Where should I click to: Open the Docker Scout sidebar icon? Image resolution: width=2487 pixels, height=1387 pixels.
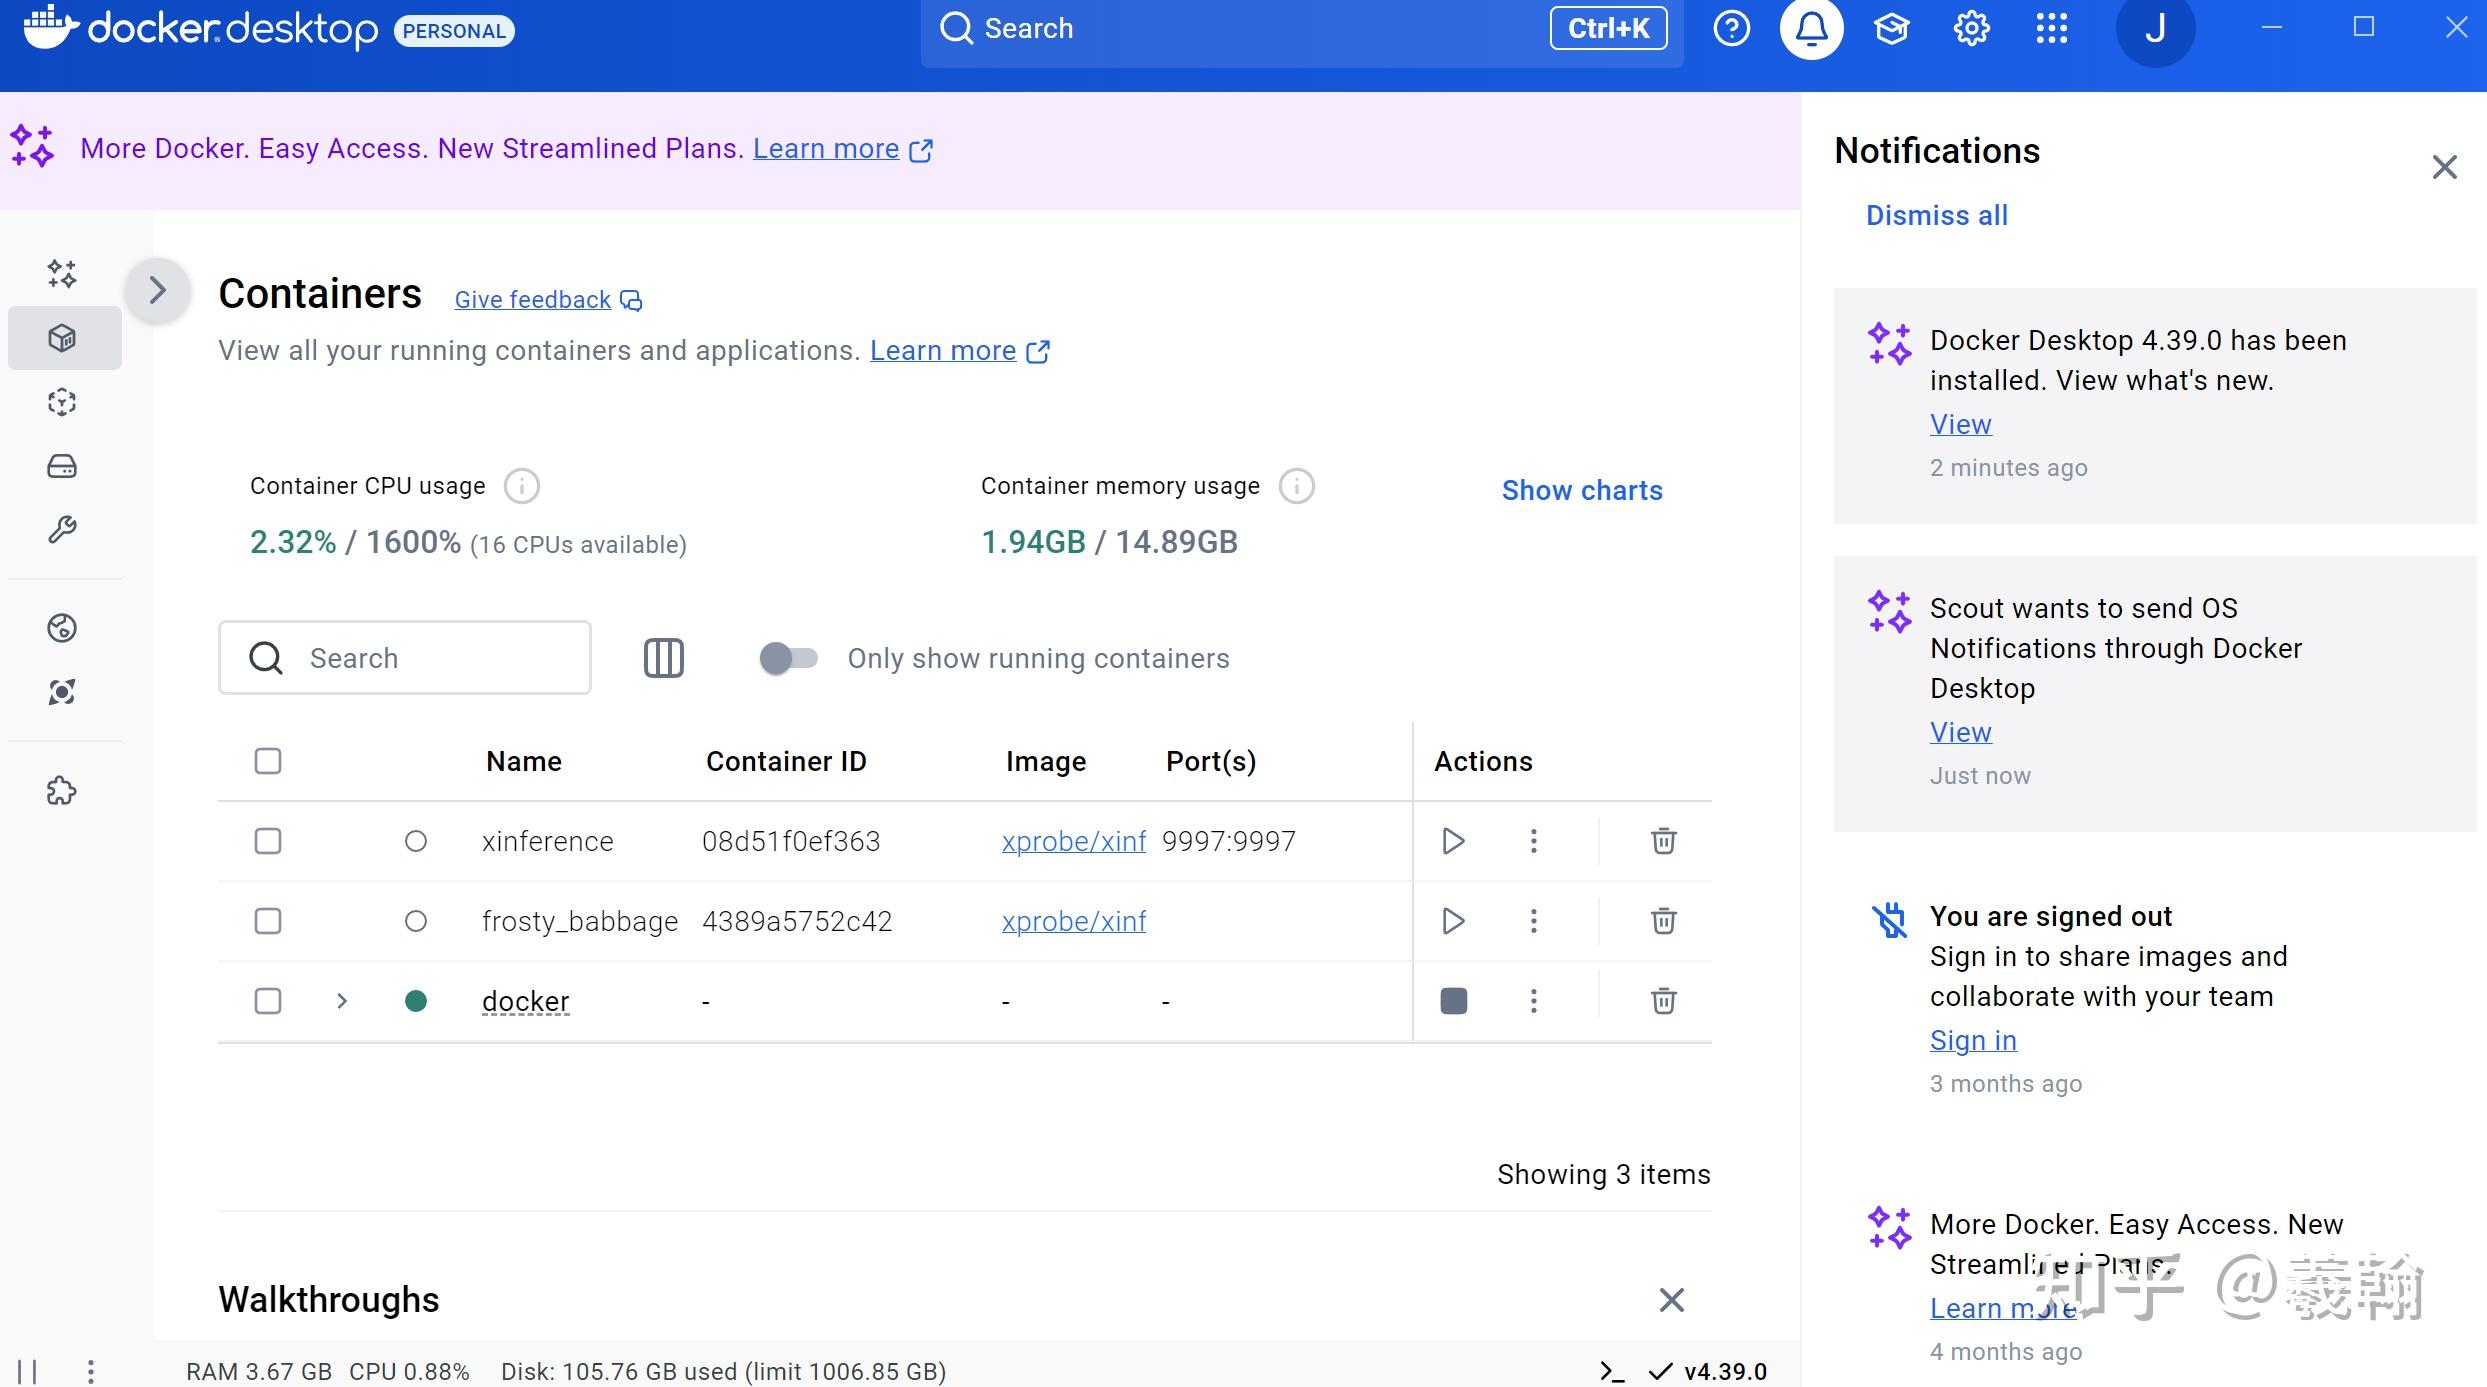tap(62, 692)
